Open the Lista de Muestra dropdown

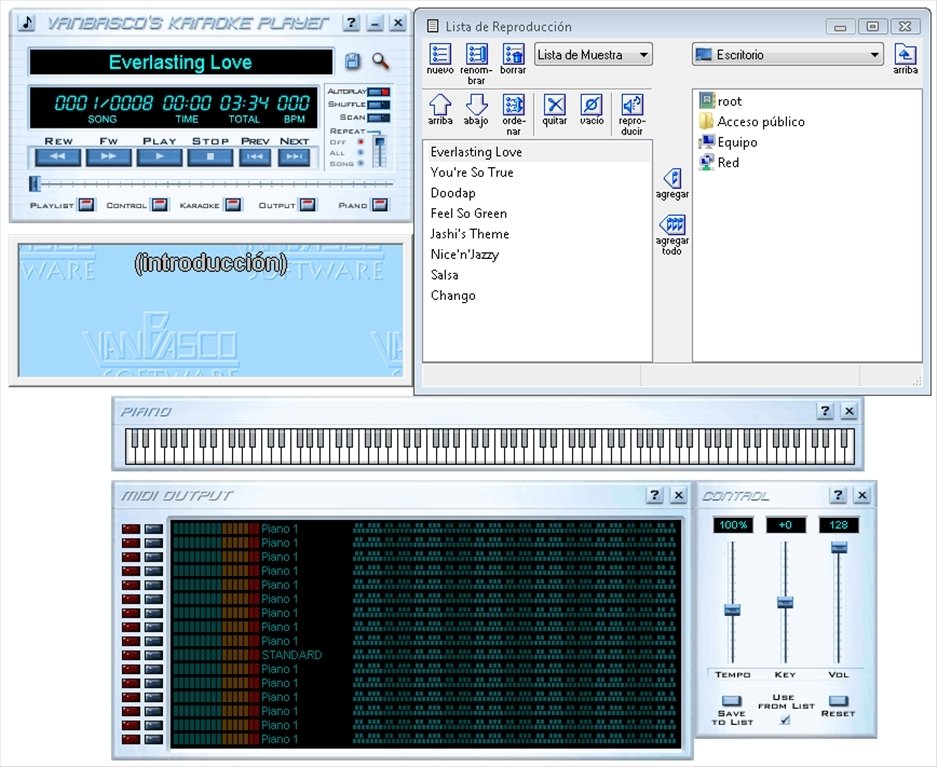coord(593,54)
